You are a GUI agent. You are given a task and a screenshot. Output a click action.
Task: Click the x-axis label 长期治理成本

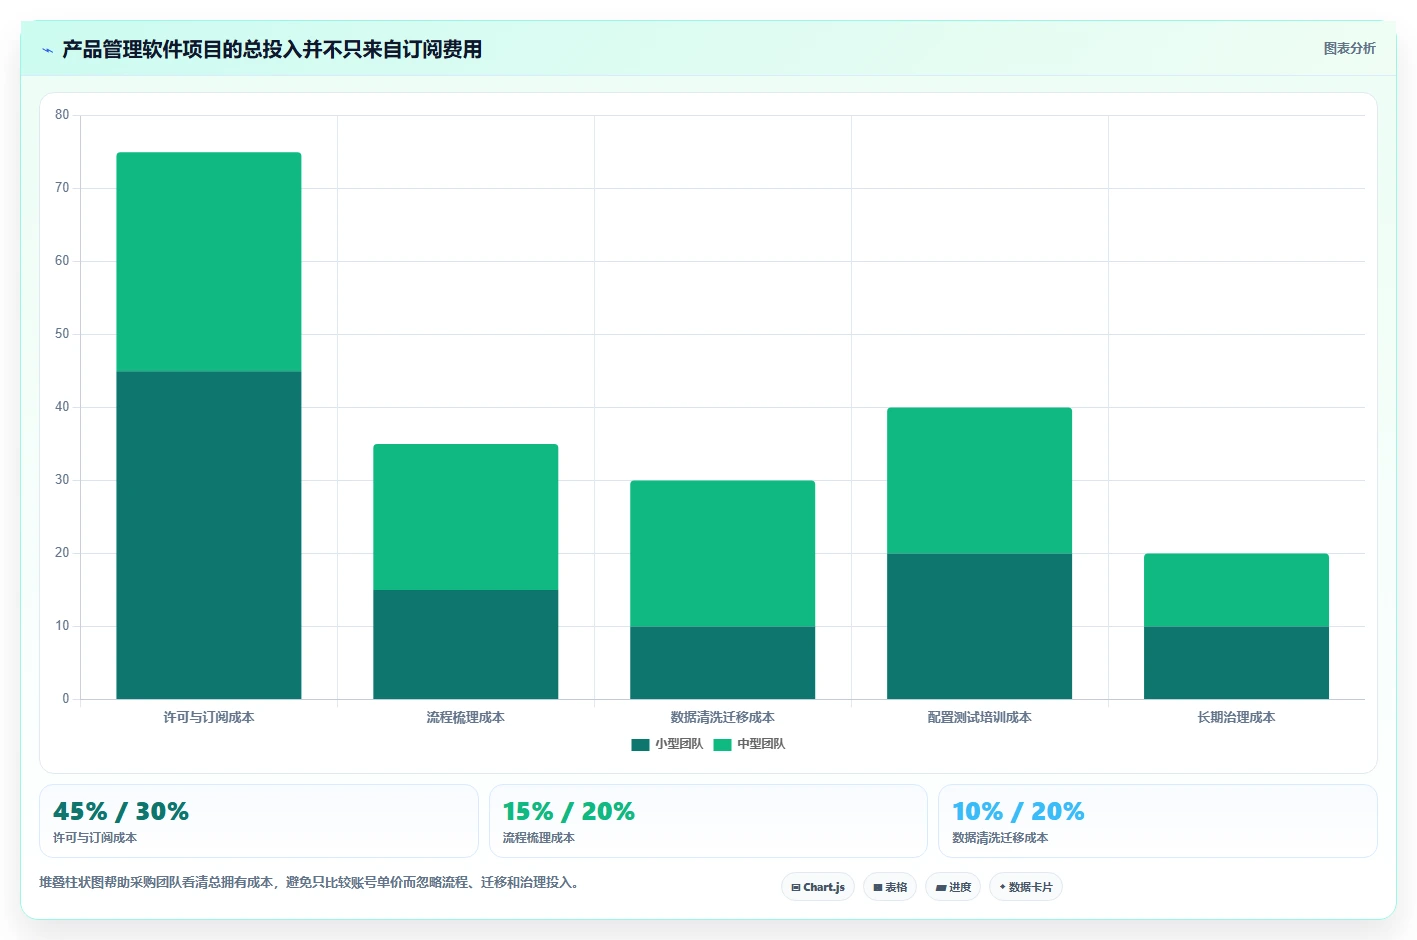point(1237,717)
